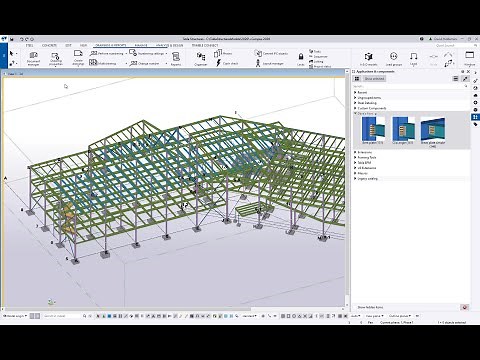
Task: Open Drawing properties tool
Action: pyautogui.click(x=56, y=58)
